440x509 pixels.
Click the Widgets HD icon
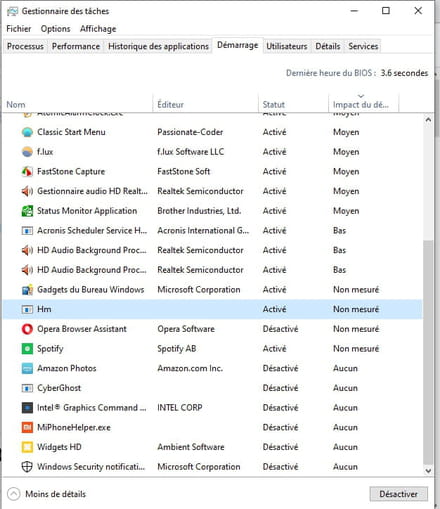click(x=27, y=447)
